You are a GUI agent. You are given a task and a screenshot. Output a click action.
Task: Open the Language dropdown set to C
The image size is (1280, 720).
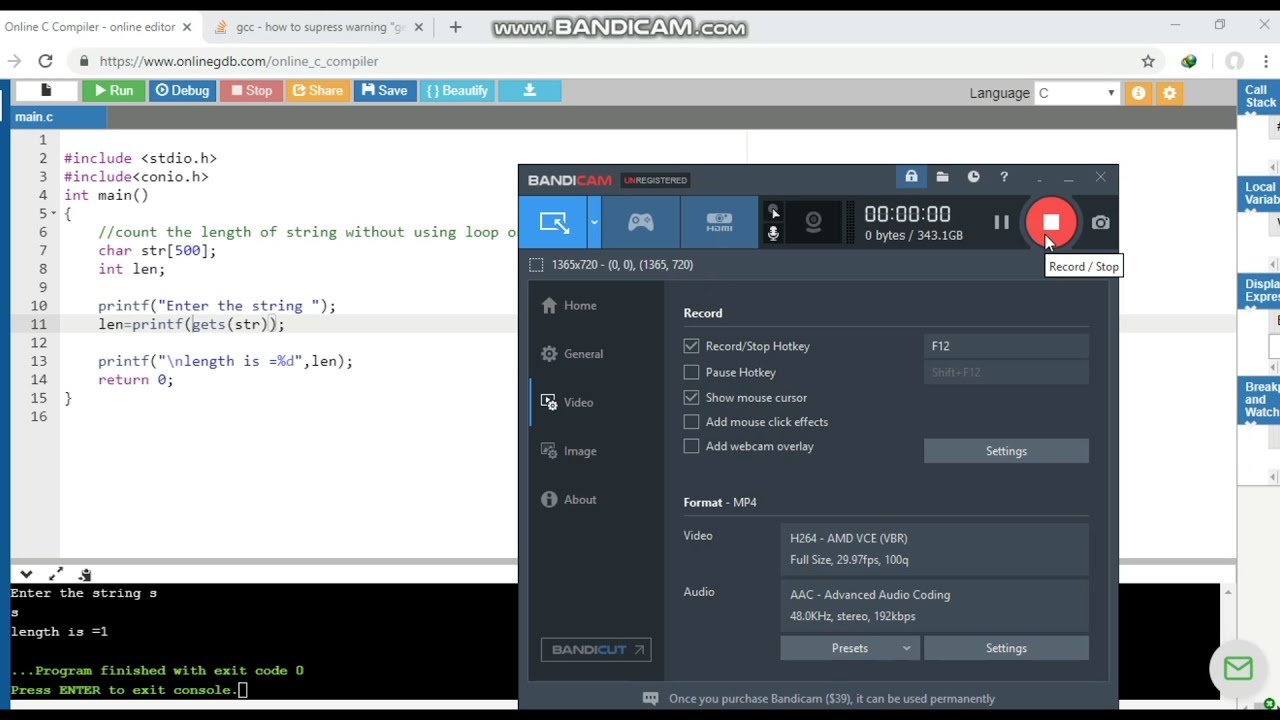[x=1076, y=93]
